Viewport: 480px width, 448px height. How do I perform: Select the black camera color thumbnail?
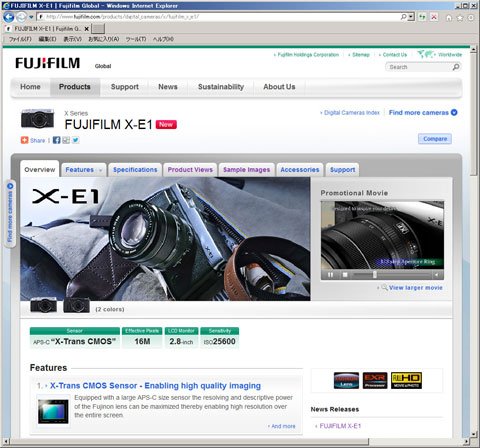(77, 305)
